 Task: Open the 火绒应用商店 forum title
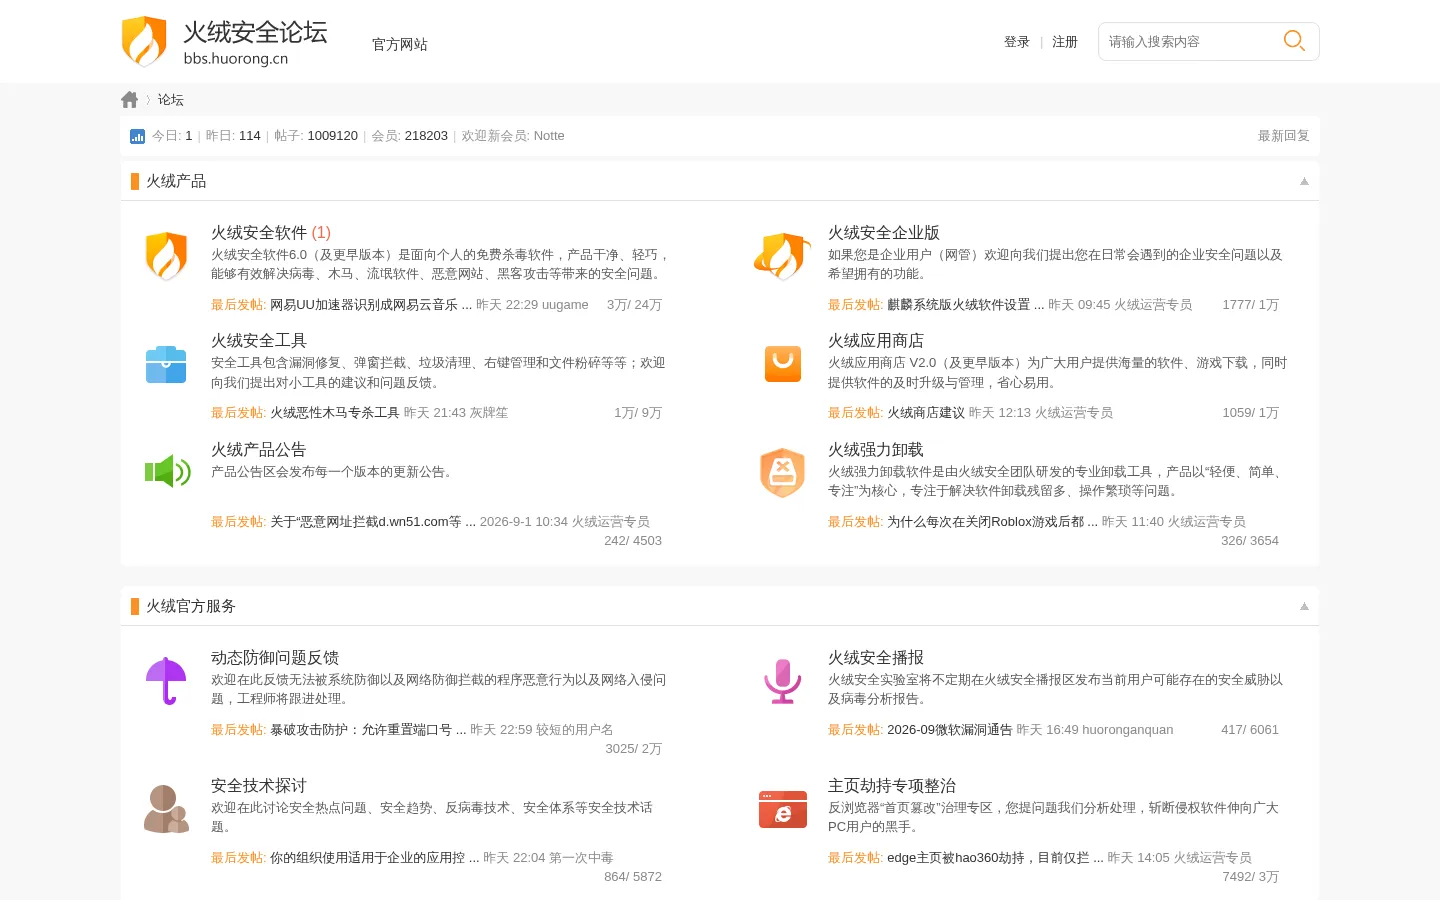coord(876,341)
